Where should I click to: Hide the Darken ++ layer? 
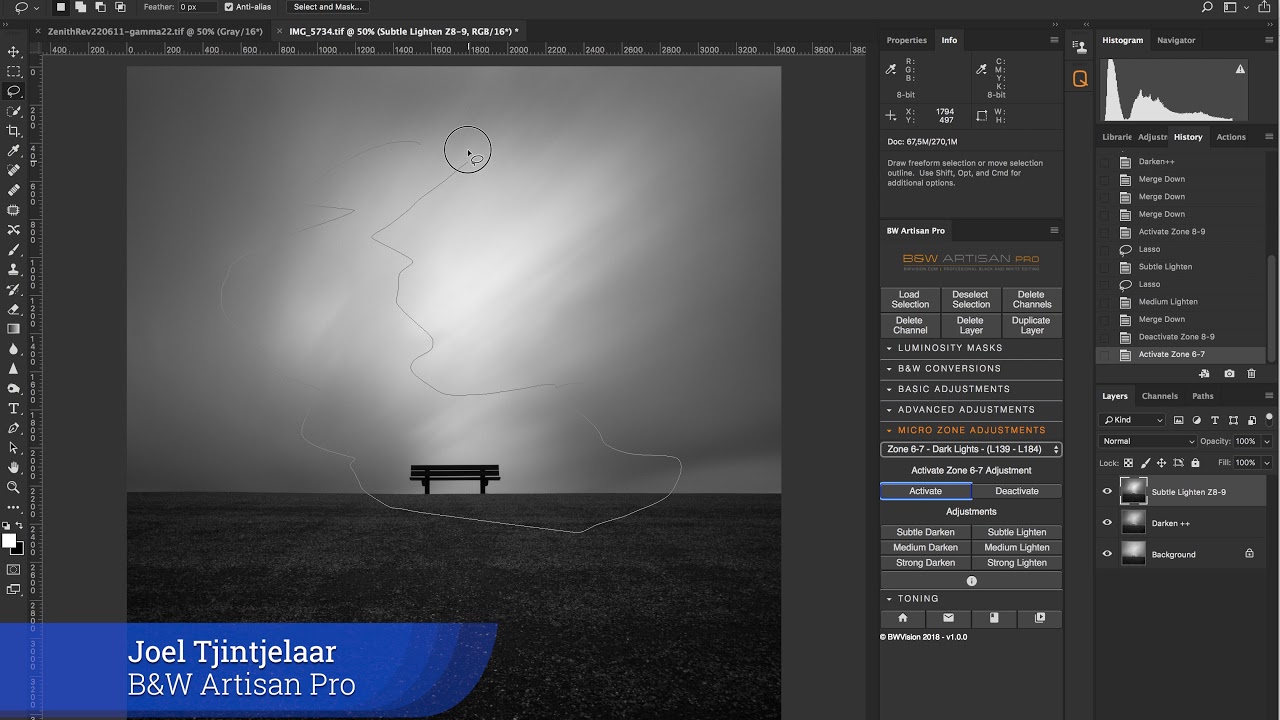click(x=1107, y=522)
